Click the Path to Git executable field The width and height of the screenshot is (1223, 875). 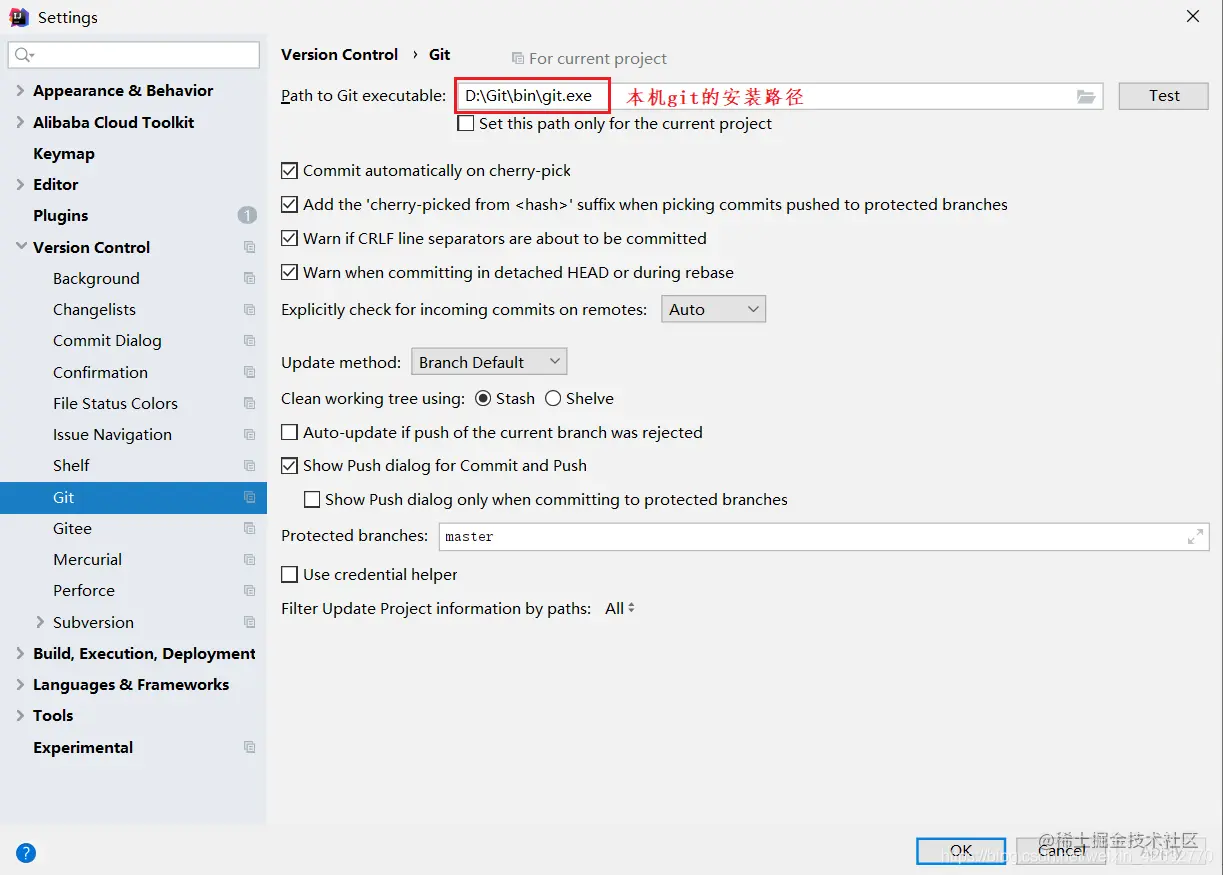[779, 96]
